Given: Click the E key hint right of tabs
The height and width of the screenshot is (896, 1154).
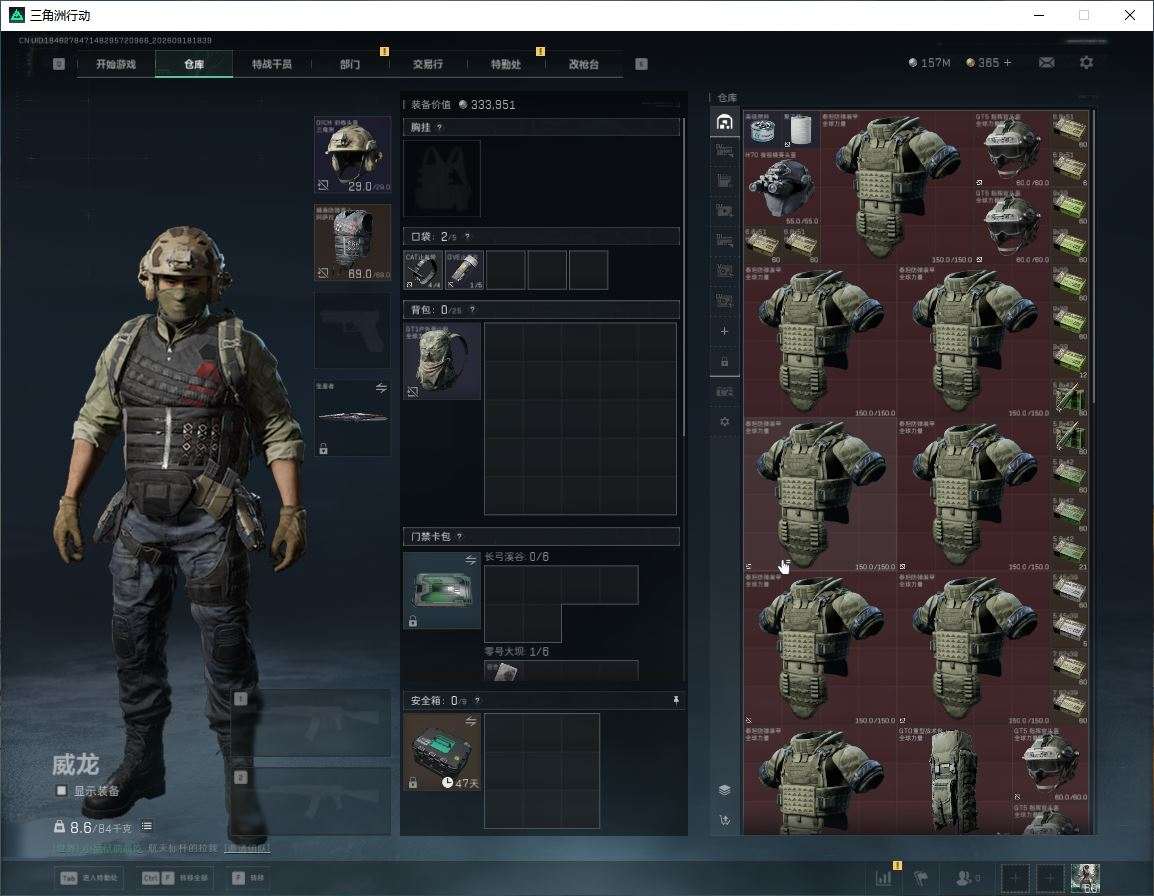Looking at the screenshot, I should 641,64.
